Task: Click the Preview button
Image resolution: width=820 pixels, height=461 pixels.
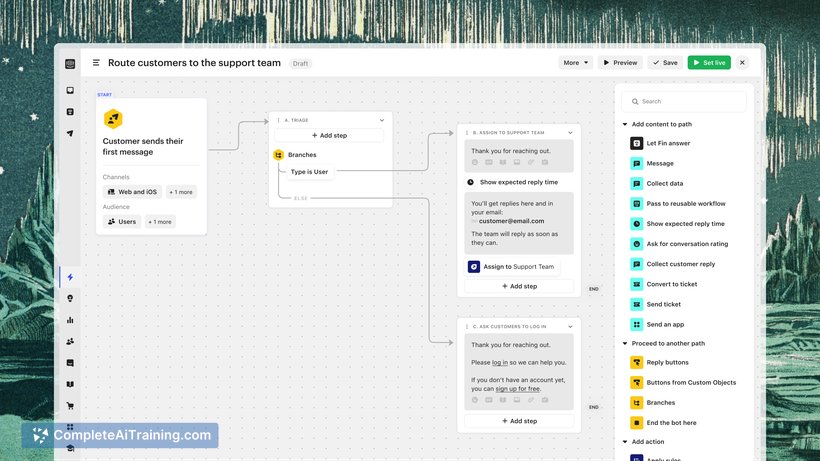Action: coord(620,63)
